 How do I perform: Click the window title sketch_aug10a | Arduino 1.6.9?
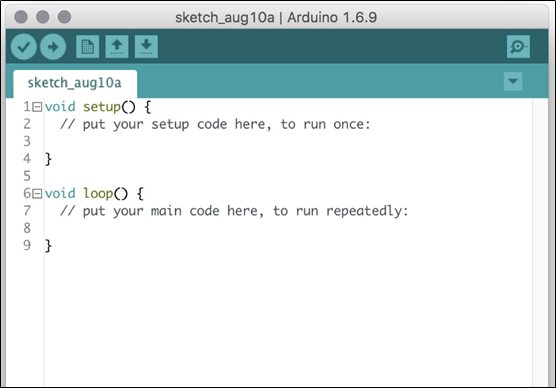(276, 17)
